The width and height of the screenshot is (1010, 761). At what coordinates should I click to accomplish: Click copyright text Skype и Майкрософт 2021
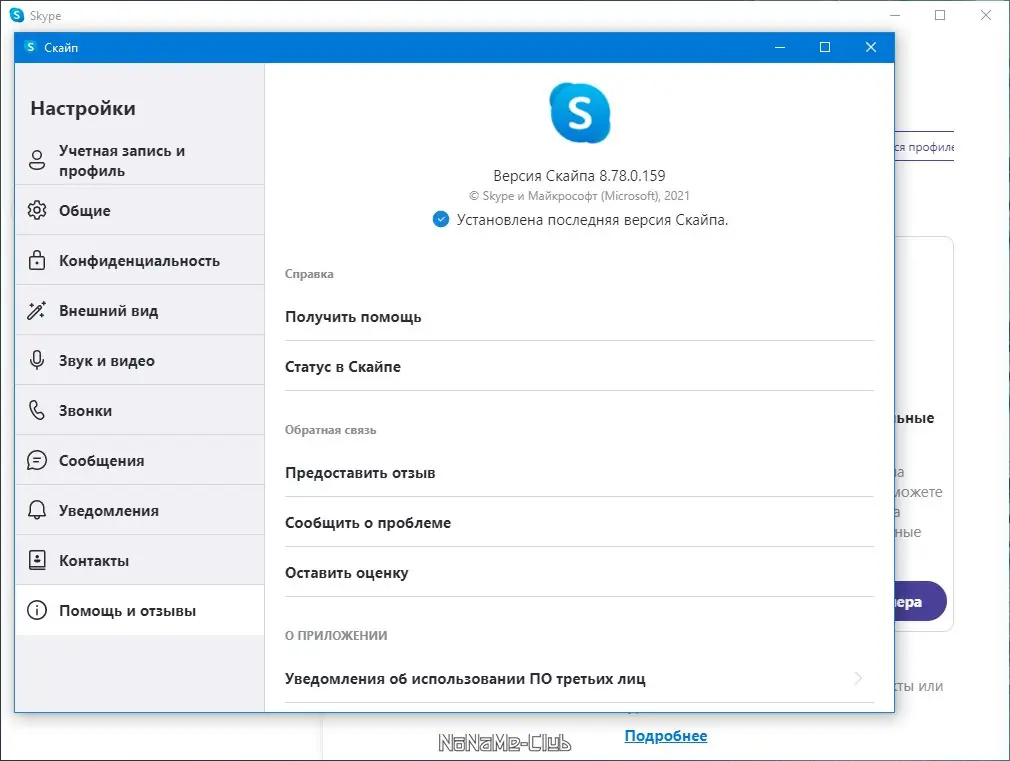(x=579, y=195)
